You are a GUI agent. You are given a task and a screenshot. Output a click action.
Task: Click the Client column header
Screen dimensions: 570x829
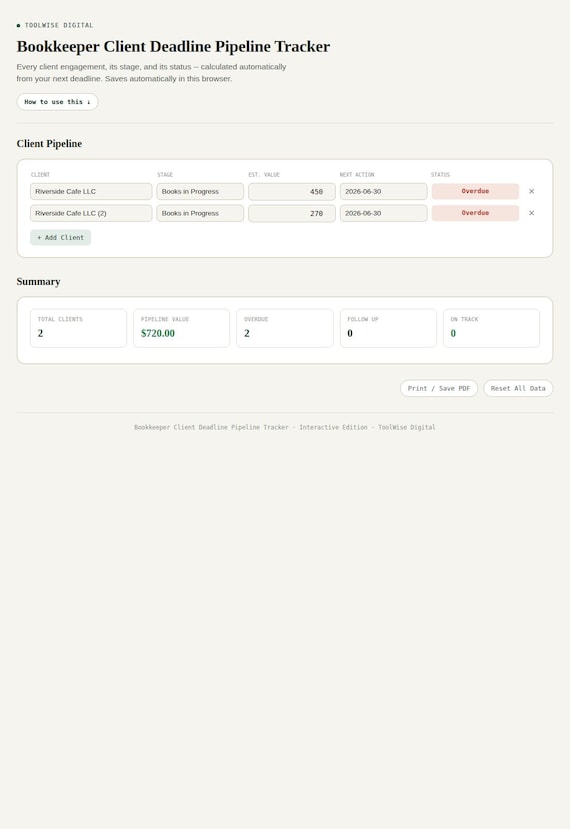click(40, 174)
